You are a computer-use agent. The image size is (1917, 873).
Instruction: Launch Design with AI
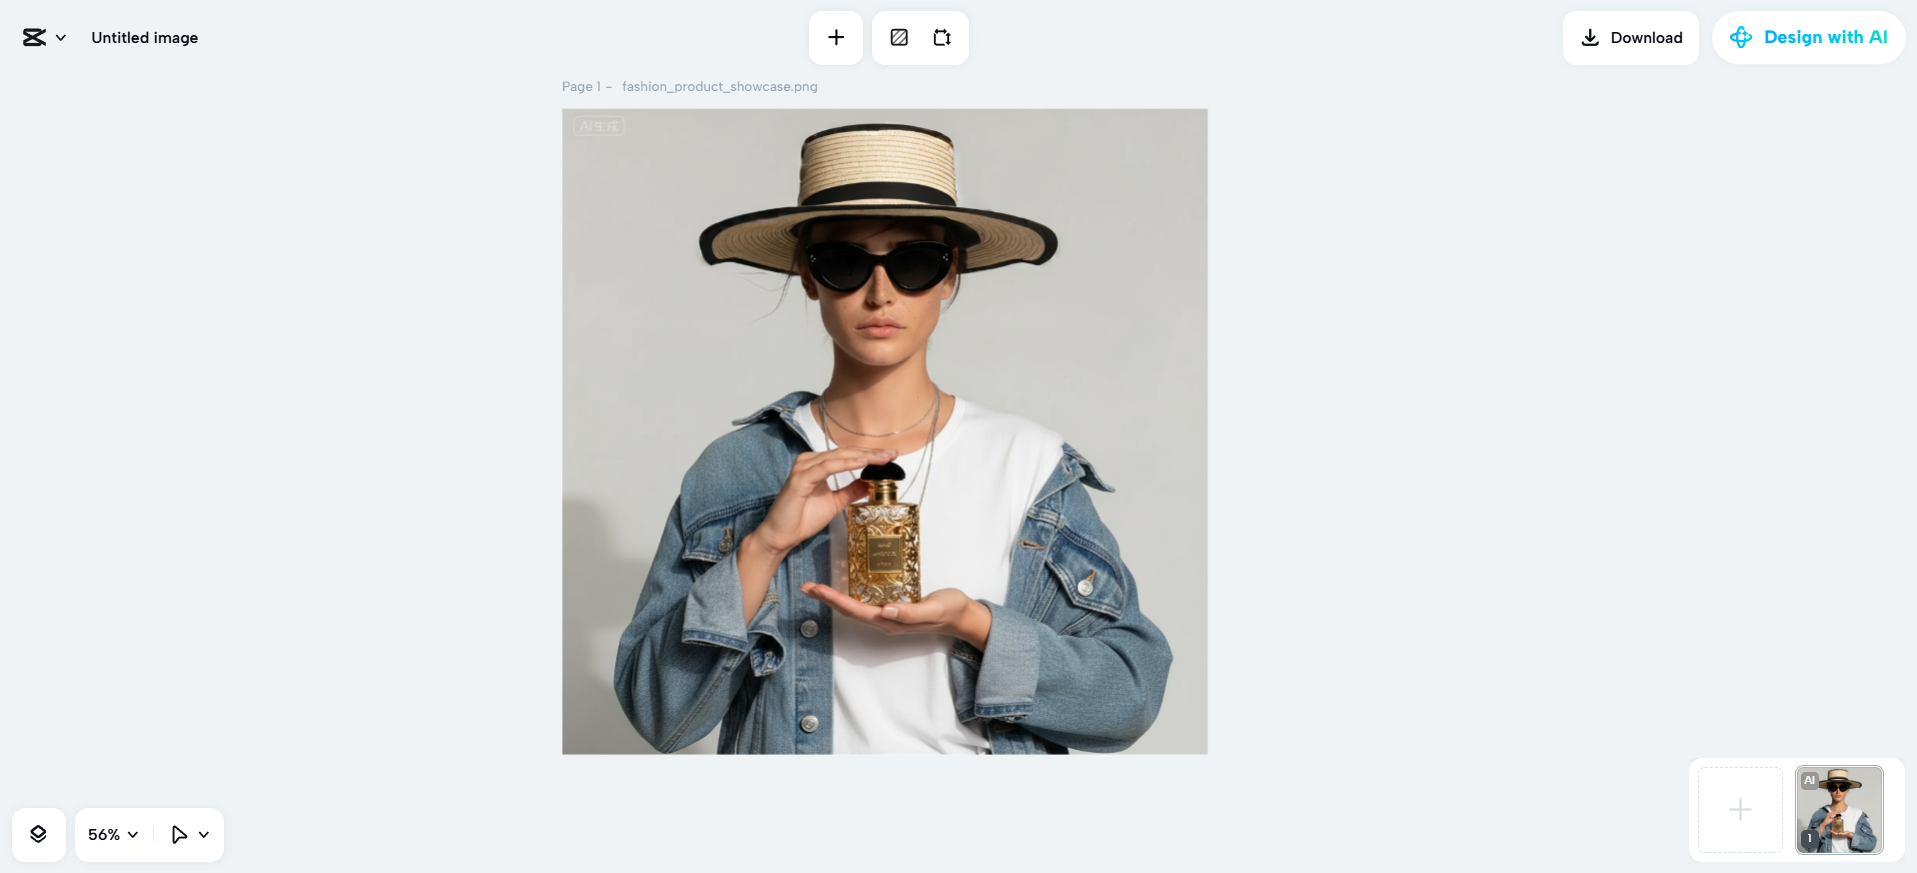click(1808, 38)
